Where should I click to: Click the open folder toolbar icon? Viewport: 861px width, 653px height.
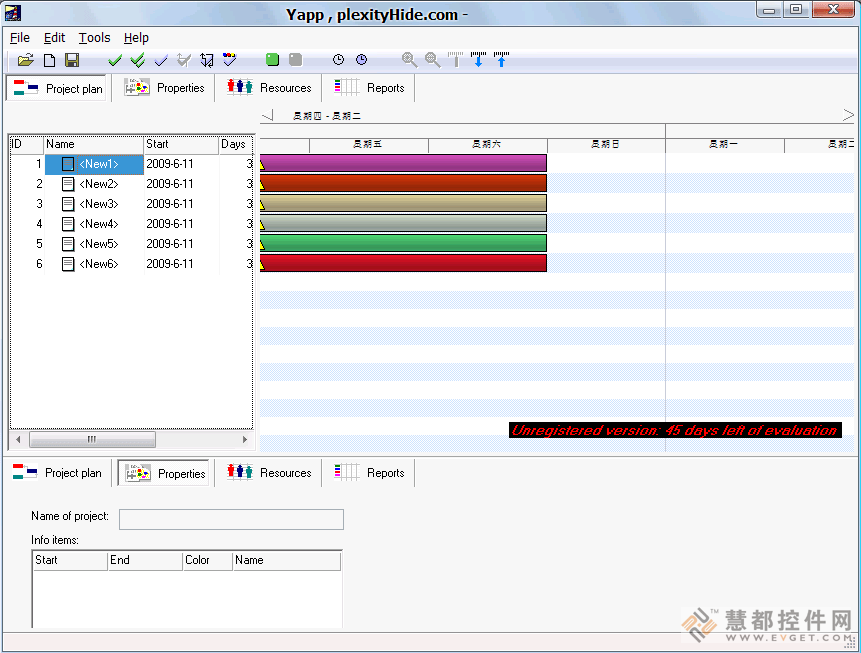(25, 60)
